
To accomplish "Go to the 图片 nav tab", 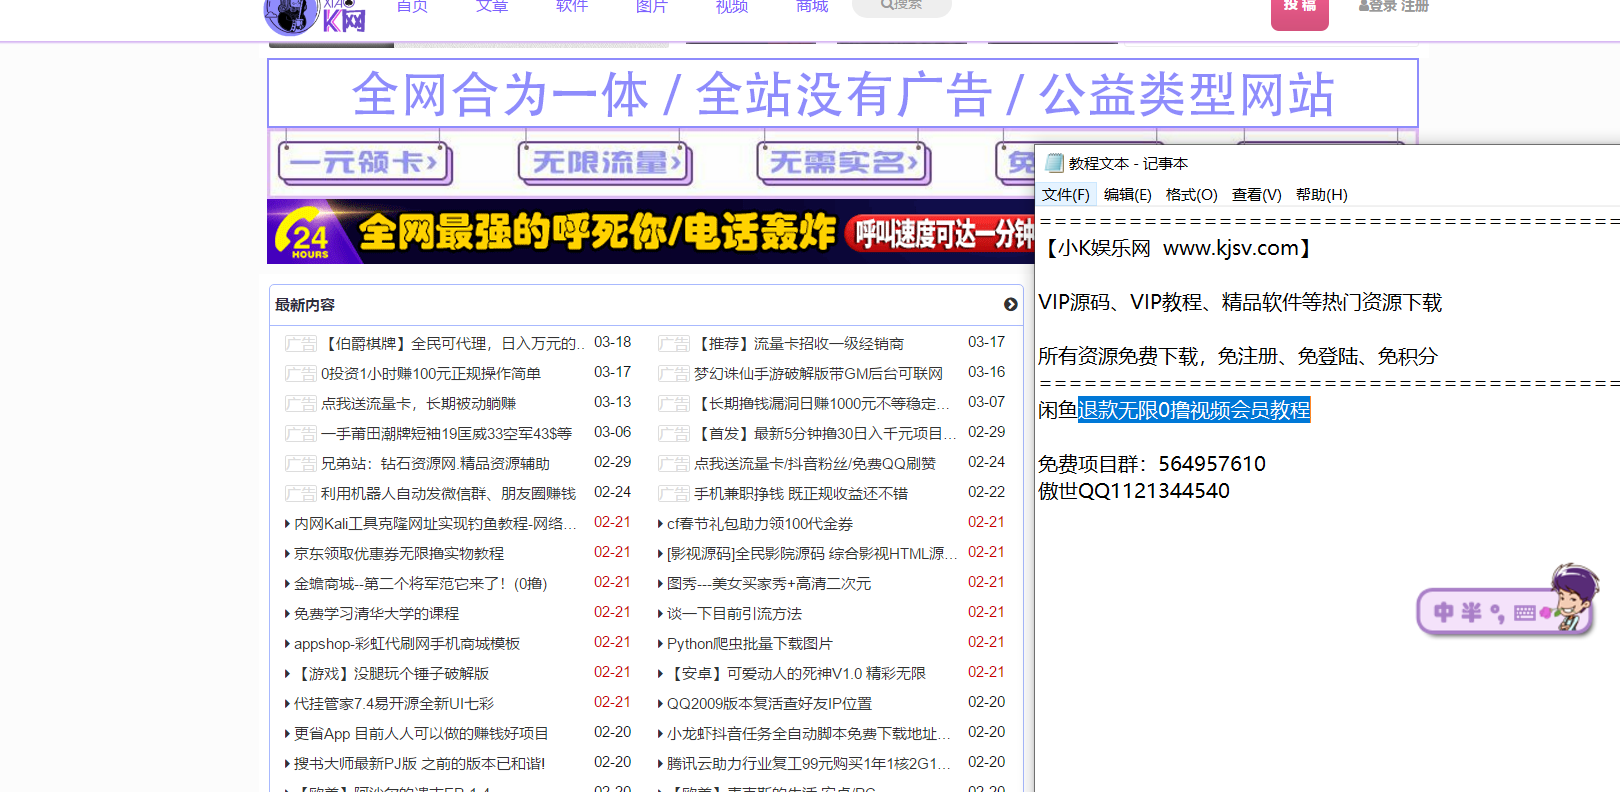I will pyautogui.click(x=652, y=6).
